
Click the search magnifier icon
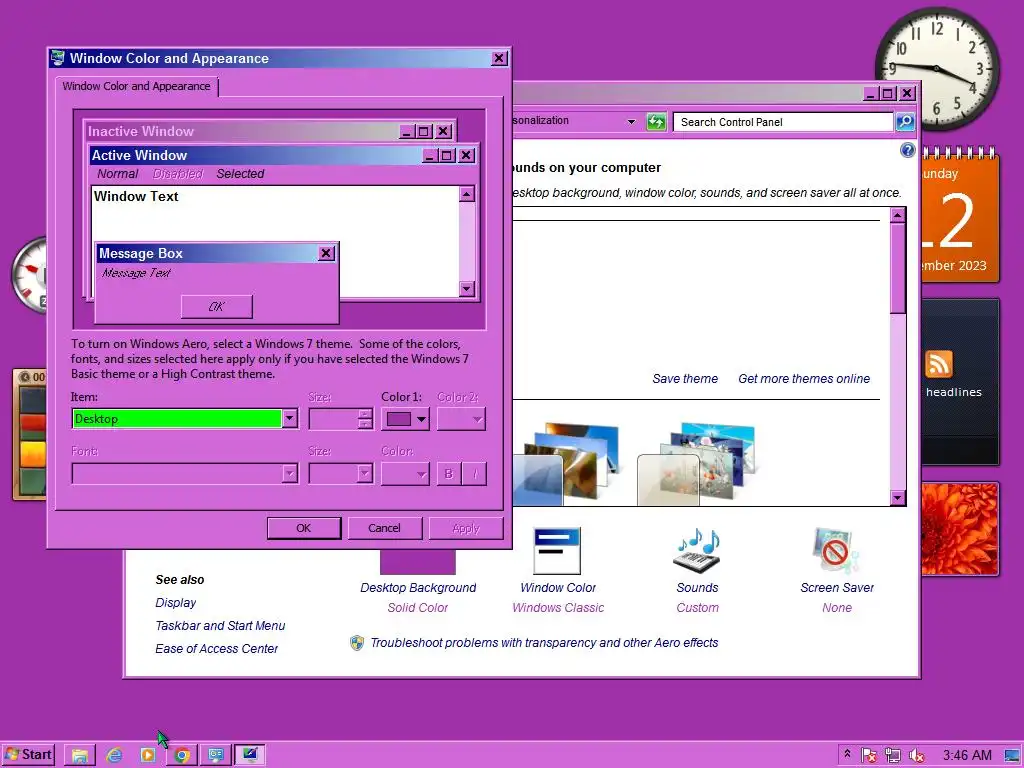click(905, 122)
